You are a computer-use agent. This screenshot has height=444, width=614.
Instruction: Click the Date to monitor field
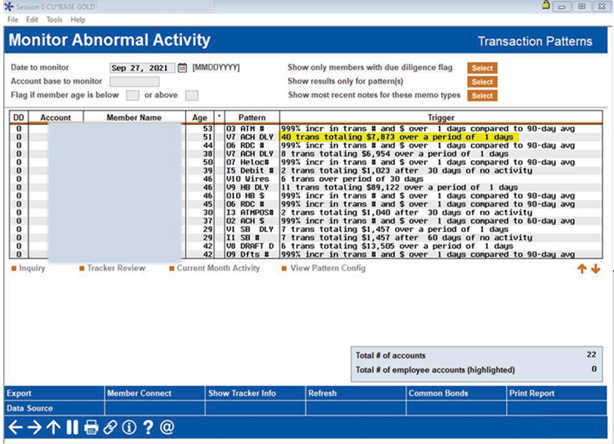click(x=142, y=68)
